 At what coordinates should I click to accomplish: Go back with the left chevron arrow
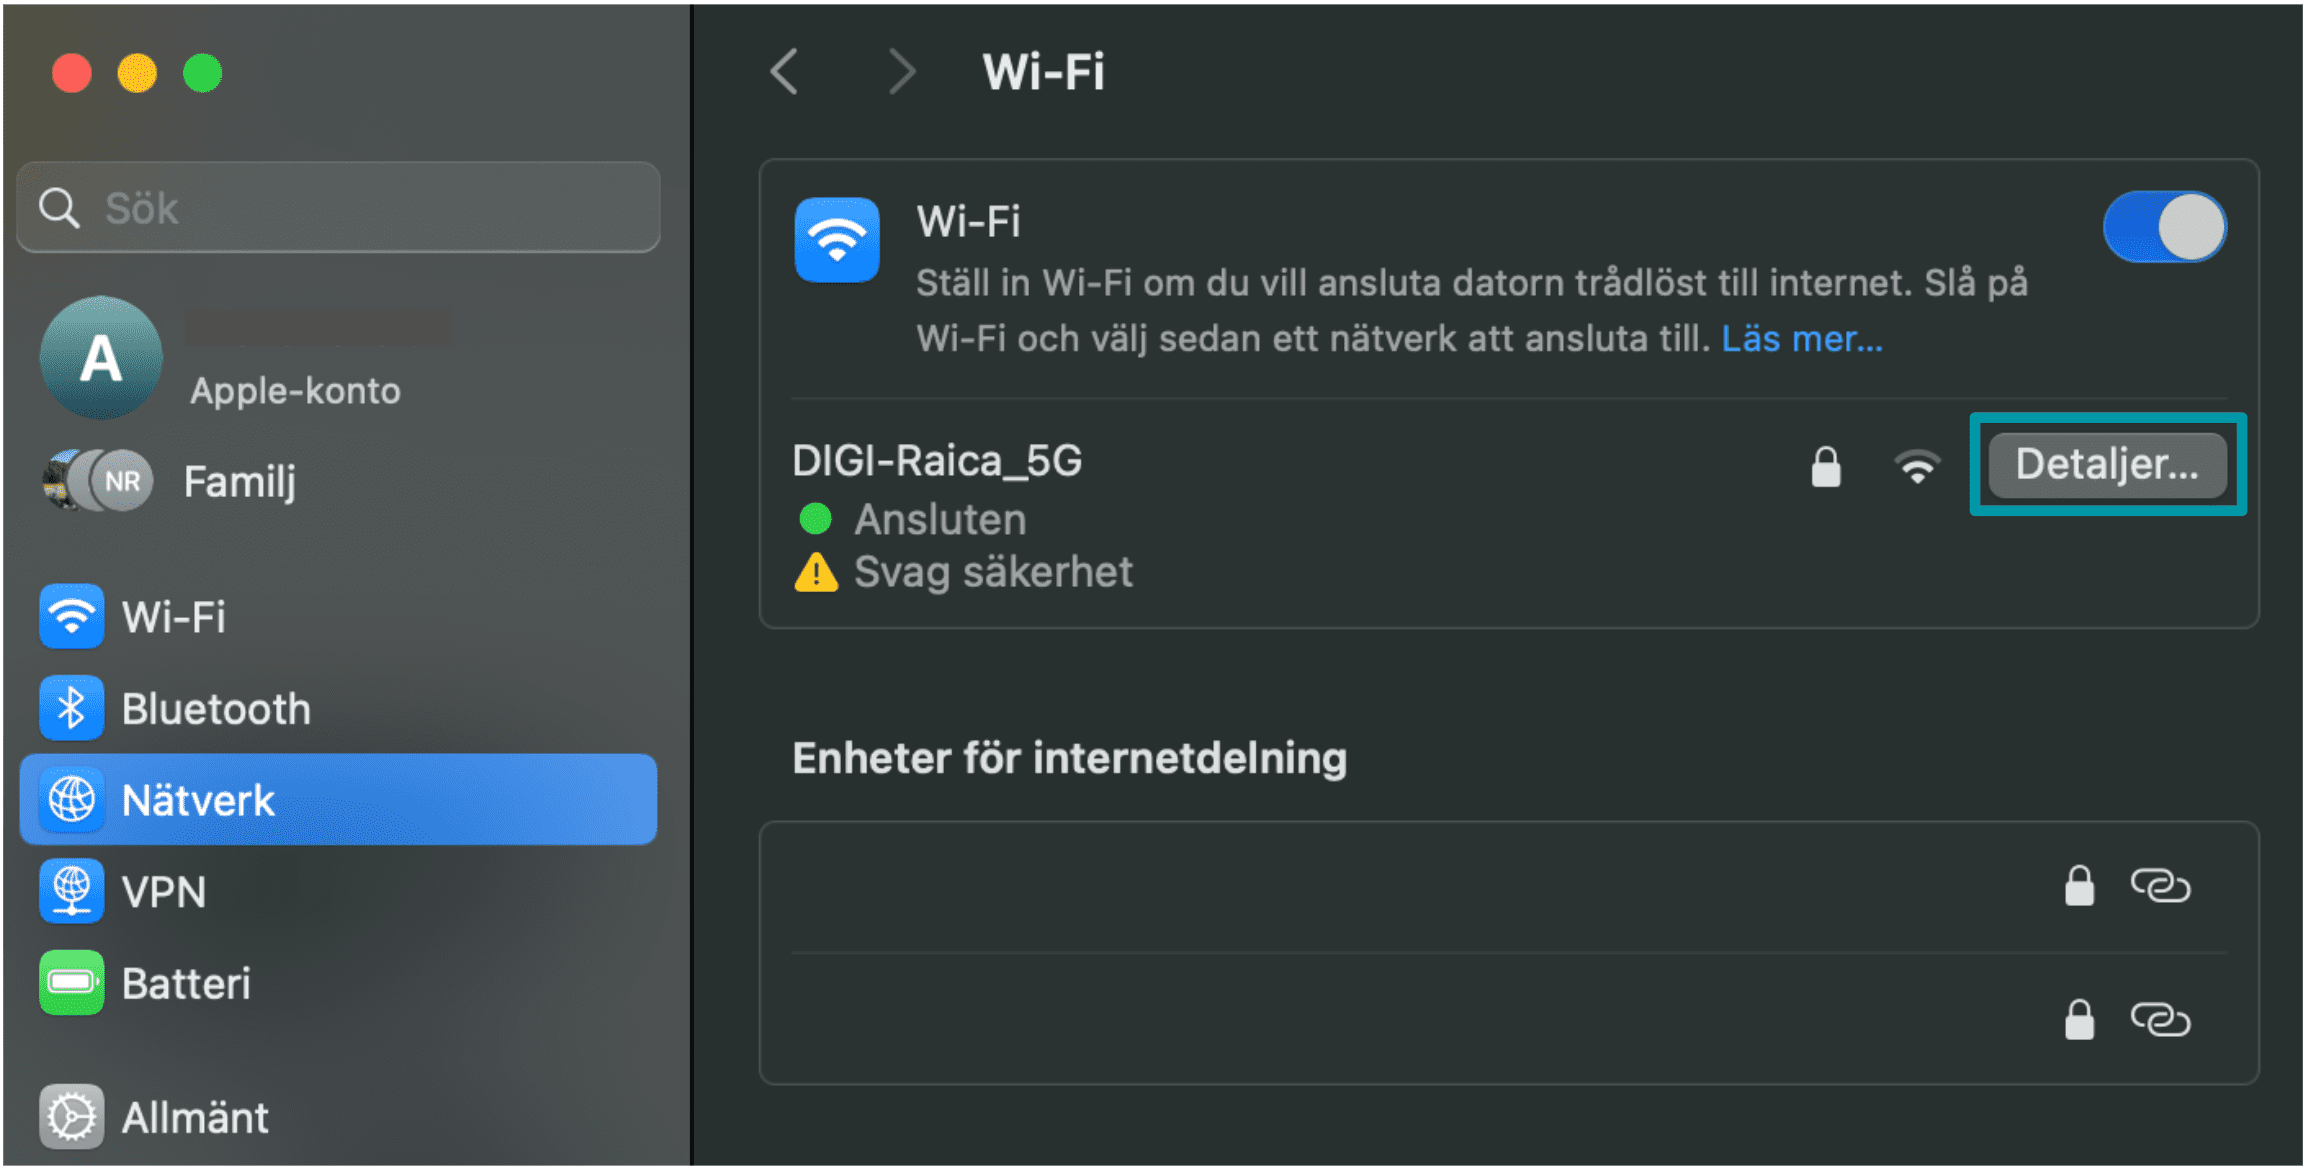pyautogui.click(x=785, y=72)
